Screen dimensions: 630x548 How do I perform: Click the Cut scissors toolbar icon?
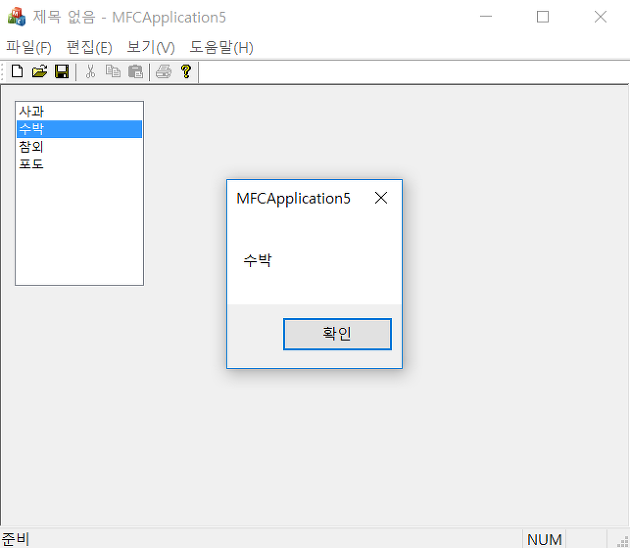click(90, 72)
